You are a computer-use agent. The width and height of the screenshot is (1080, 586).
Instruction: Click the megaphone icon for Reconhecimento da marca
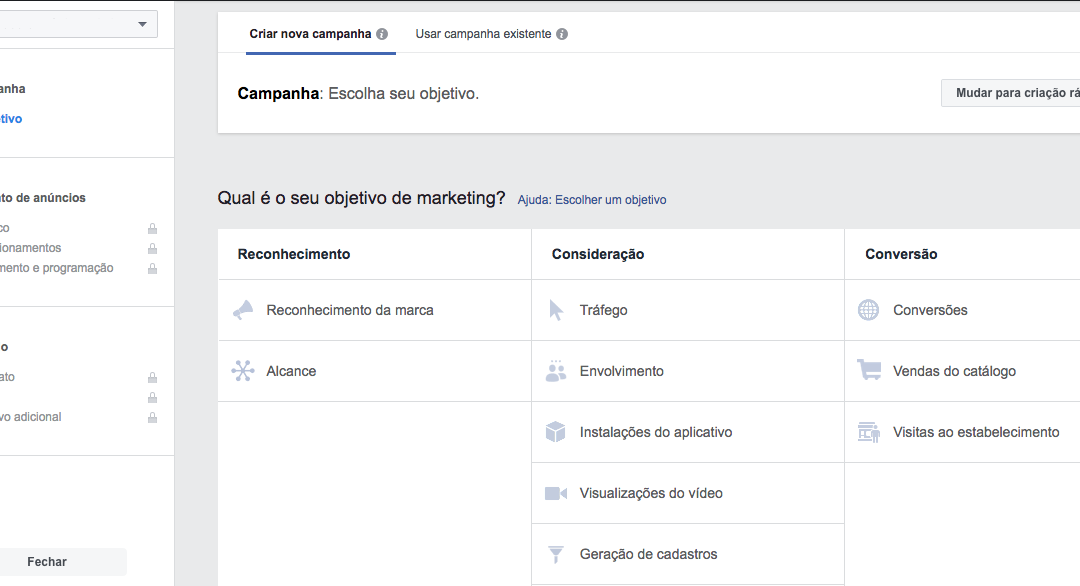point(243,311)
